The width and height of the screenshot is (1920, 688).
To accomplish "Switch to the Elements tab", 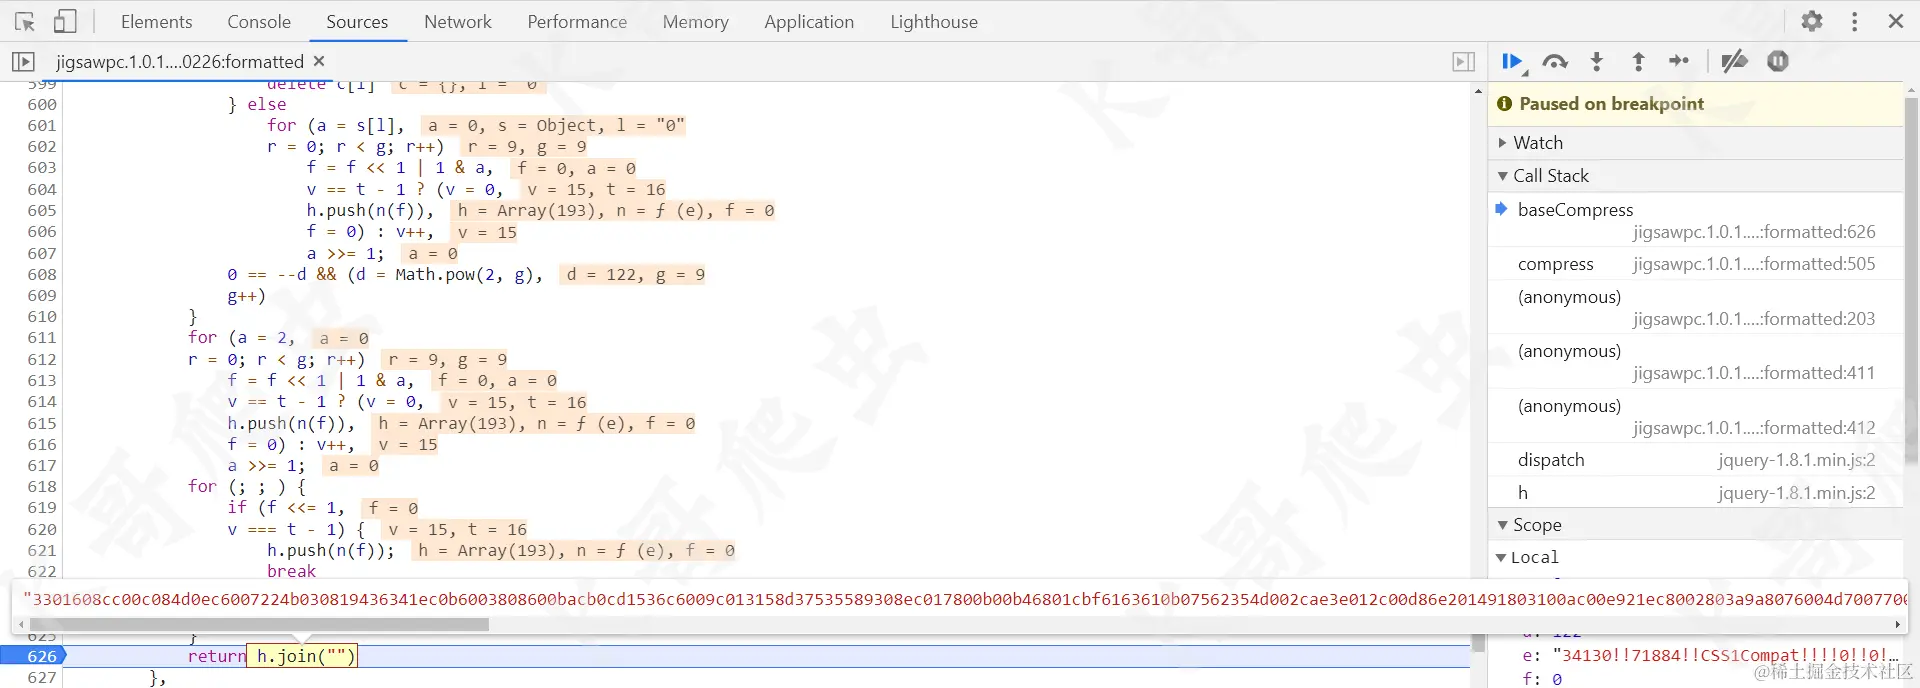I will [156, 21].
